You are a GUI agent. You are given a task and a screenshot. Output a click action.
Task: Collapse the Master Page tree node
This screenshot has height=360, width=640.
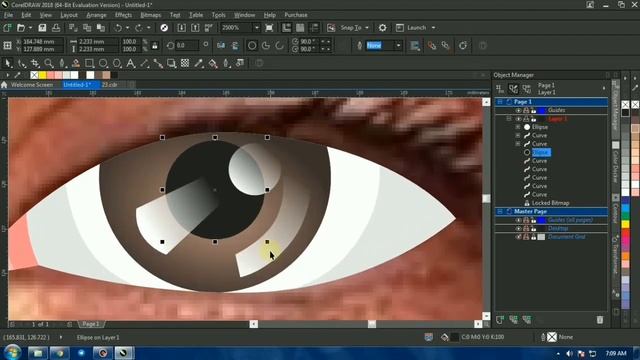point(500,211)
